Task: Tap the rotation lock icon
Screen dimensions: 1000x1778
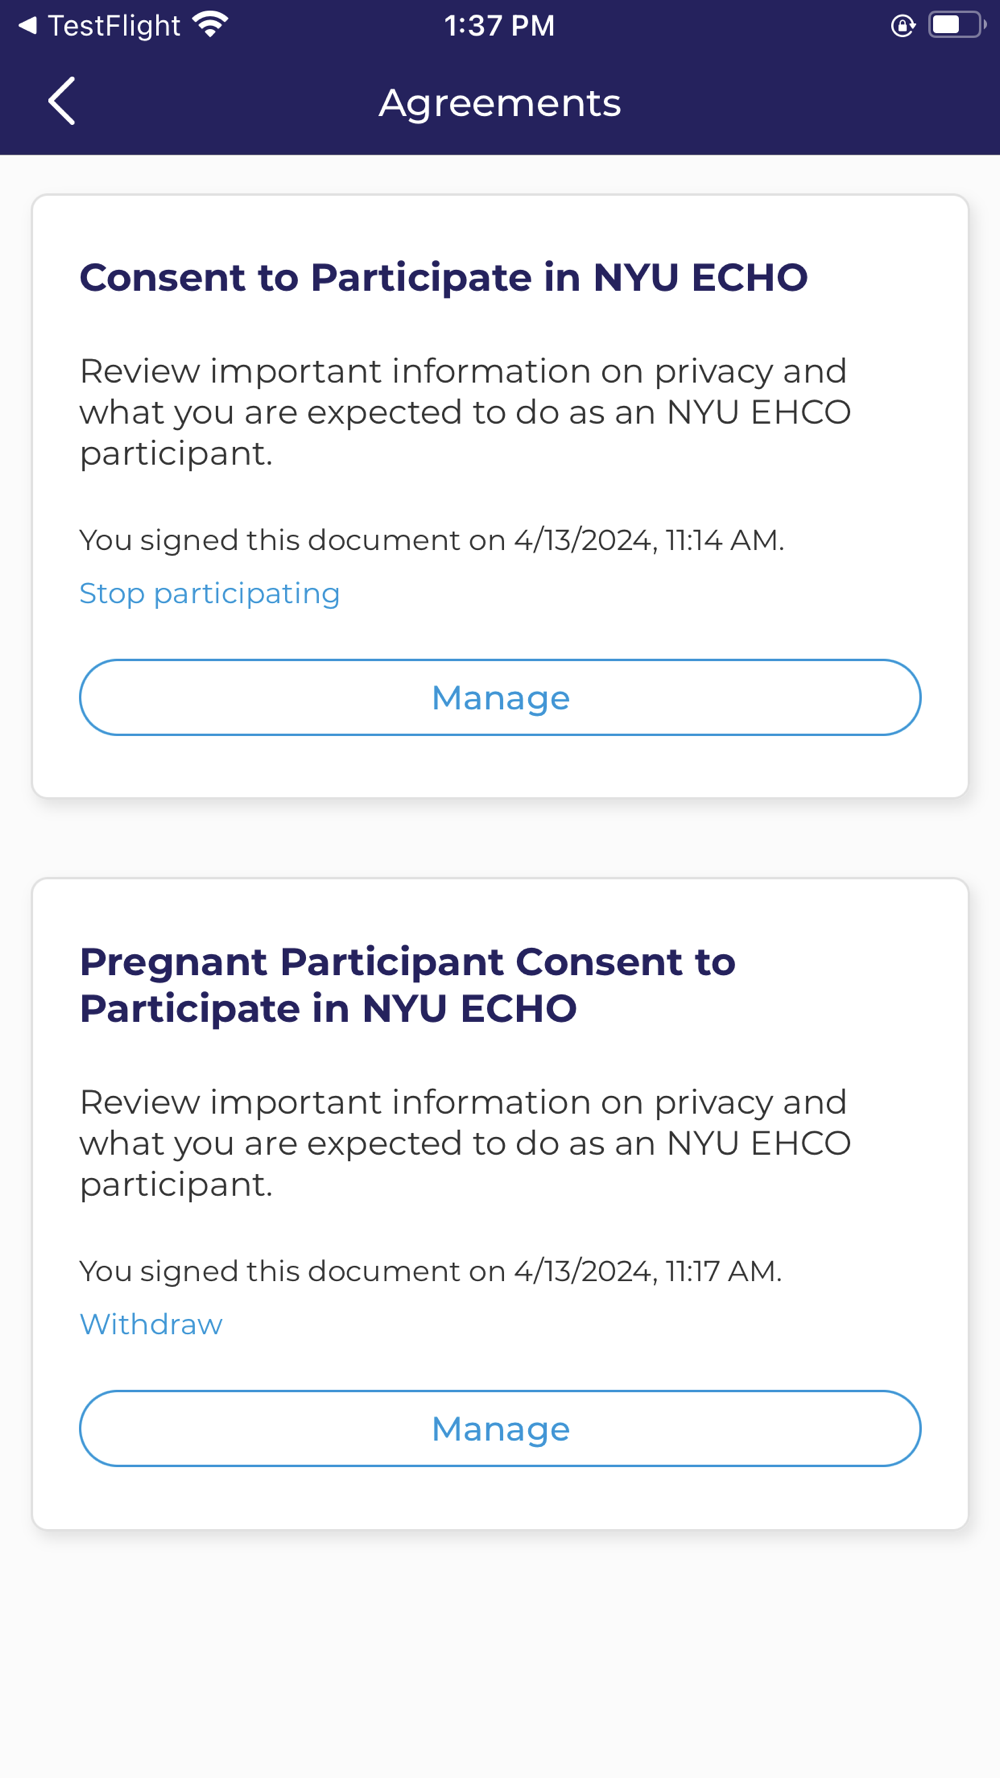Action: click(x=902, y=26)
